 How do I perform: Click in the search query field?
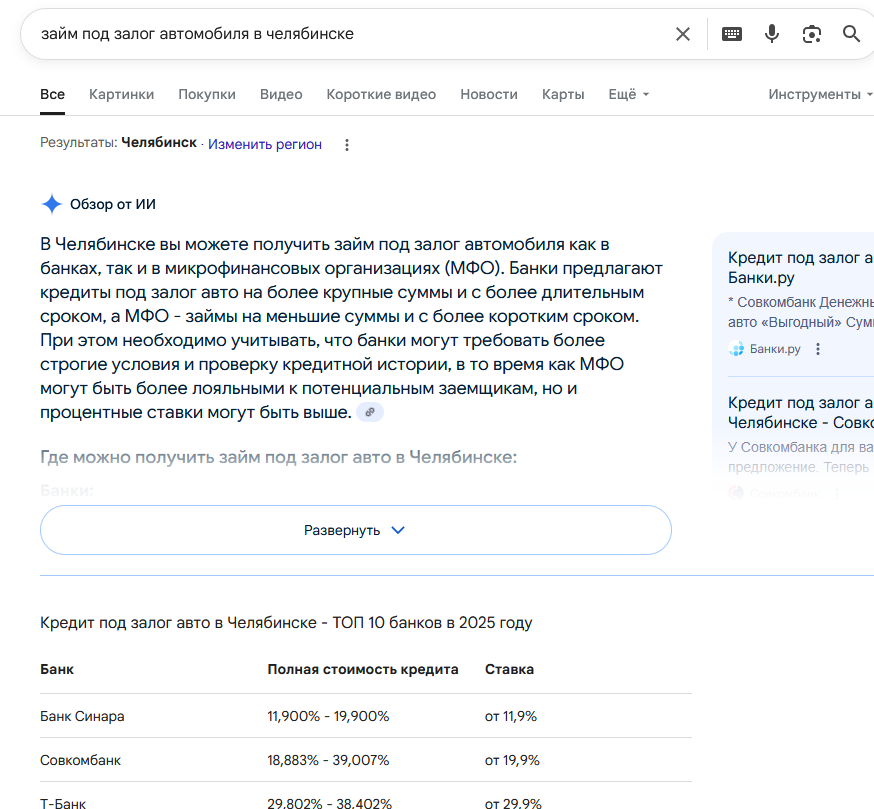[351, 34]
